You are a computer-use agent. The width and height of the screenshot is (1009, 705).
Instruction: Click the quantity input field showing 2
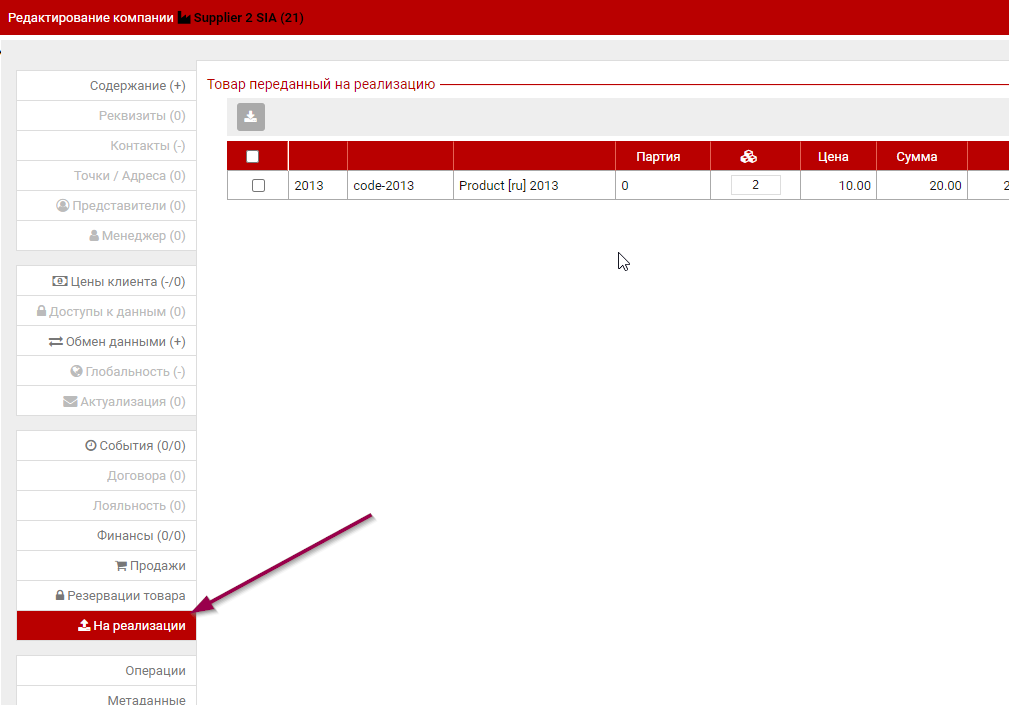click(755, 185)
